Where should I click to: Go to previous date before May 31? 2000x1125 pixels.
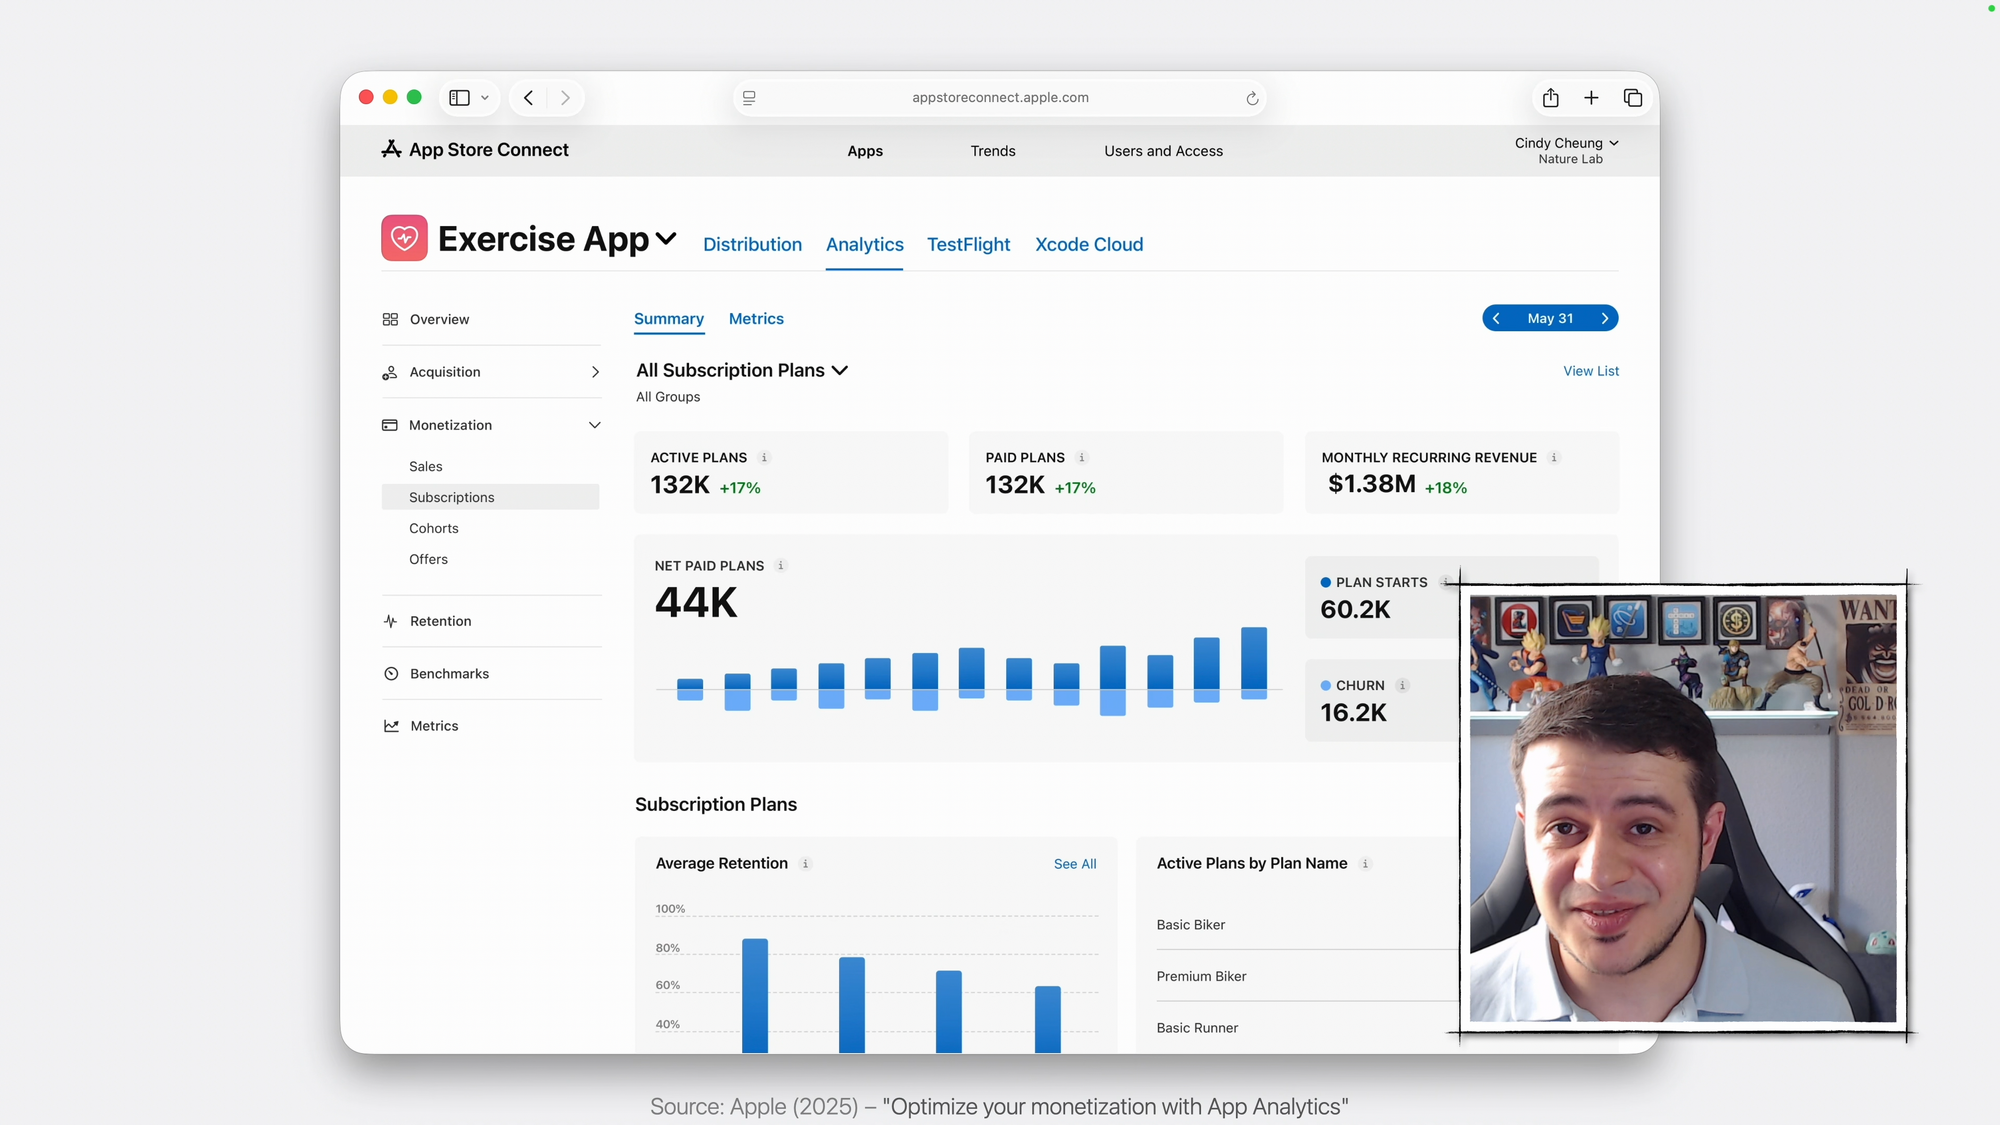click(1496, 318)
